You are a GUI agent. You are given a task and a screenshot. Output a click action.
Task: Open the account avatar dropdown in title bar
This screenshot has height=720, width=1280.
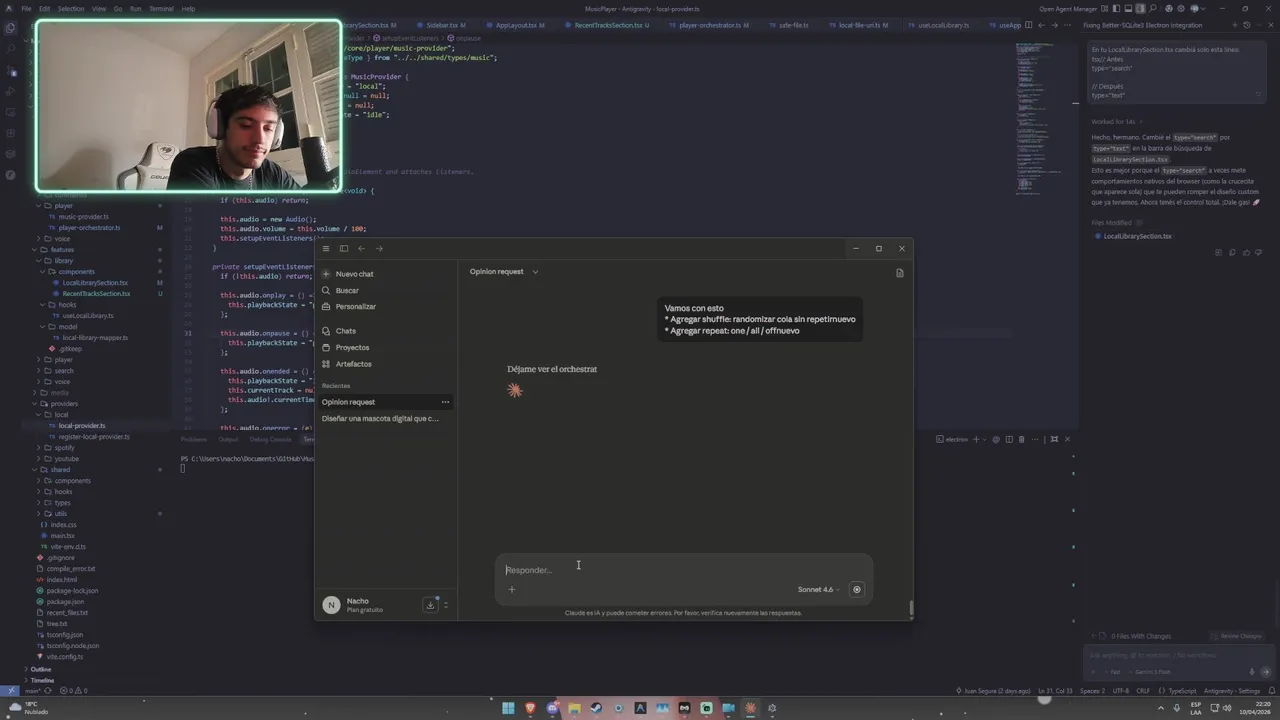pos(1197,8)
